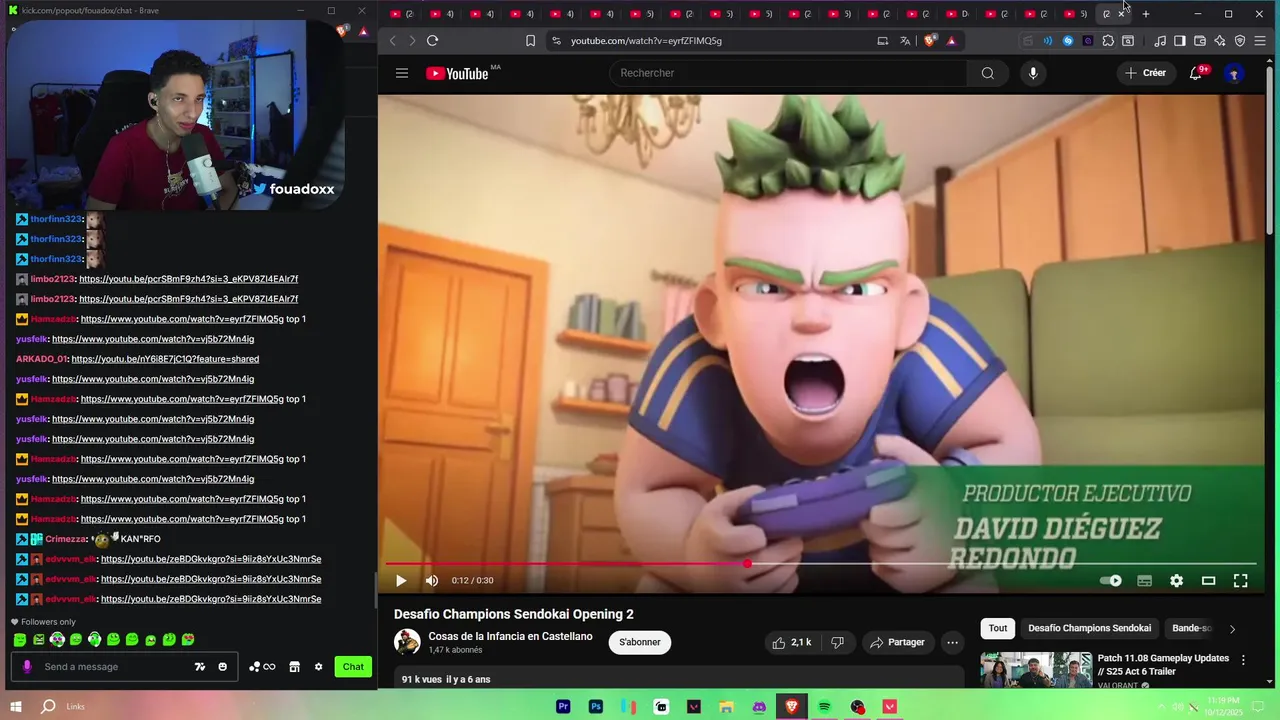This screenshot has height=720, width=1280.
Task: Start voice search with the microphone icon
Action: [x=1033, y=73]
